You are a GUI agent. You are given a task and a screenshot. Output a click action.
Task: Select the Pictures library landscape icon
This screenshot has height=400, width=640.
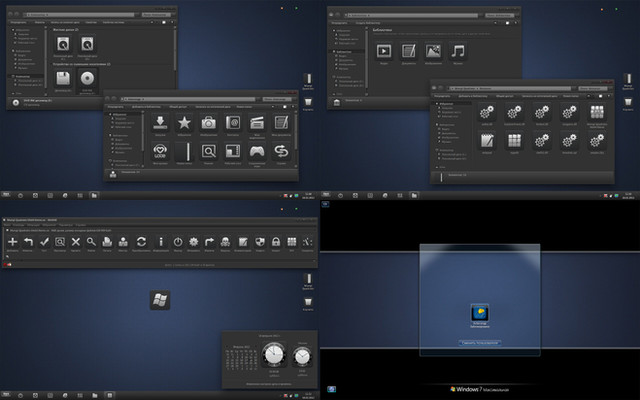(433, 51)
